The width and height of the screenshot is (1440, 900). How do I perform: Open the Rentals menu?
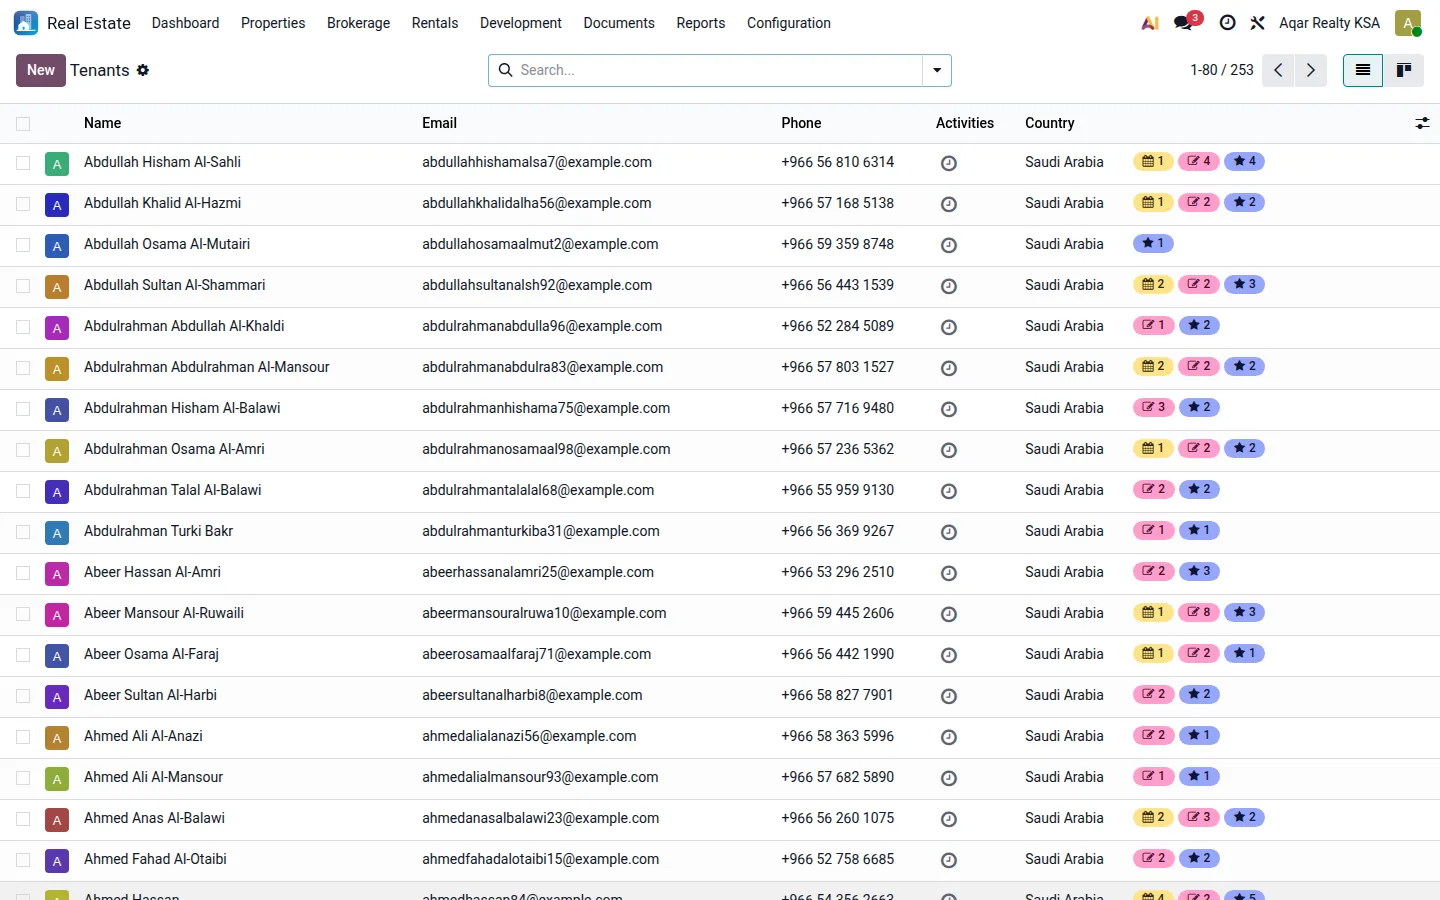(x=435, y=23)
